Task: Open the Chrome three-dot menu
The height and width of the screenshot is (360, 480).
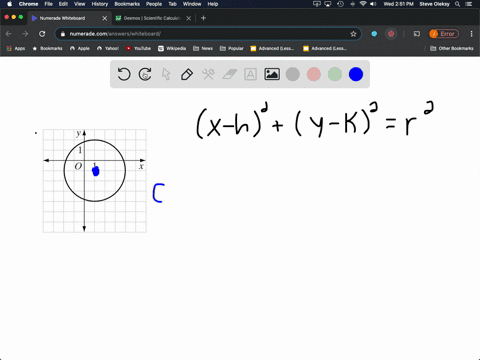Action: click(471, 34)
